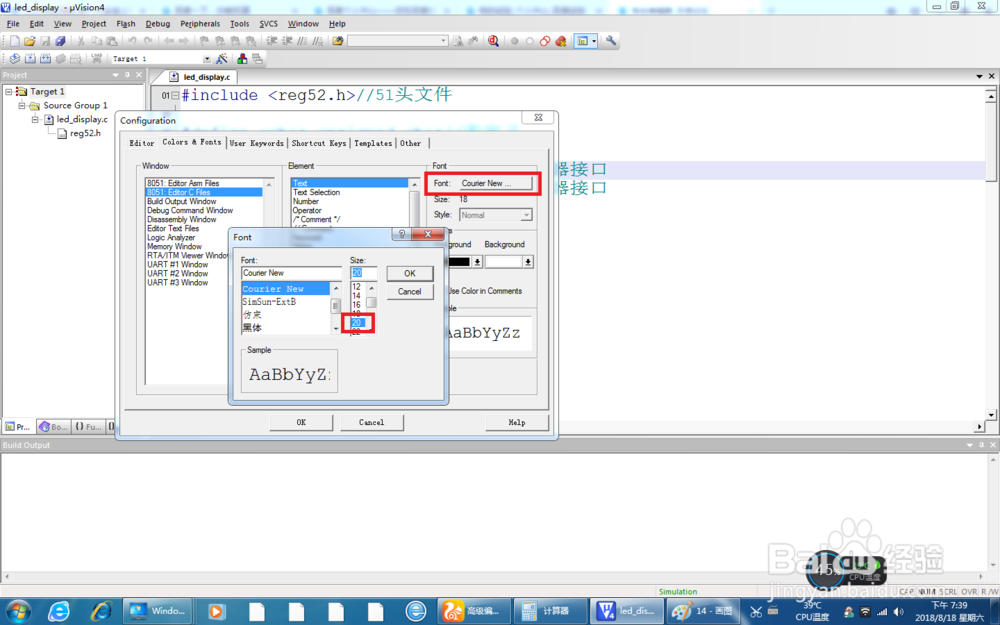The width and height of the screenshot is (1000, 625).
Task: Open the Target 1 selection dropdown
Action: coord(207,59)
